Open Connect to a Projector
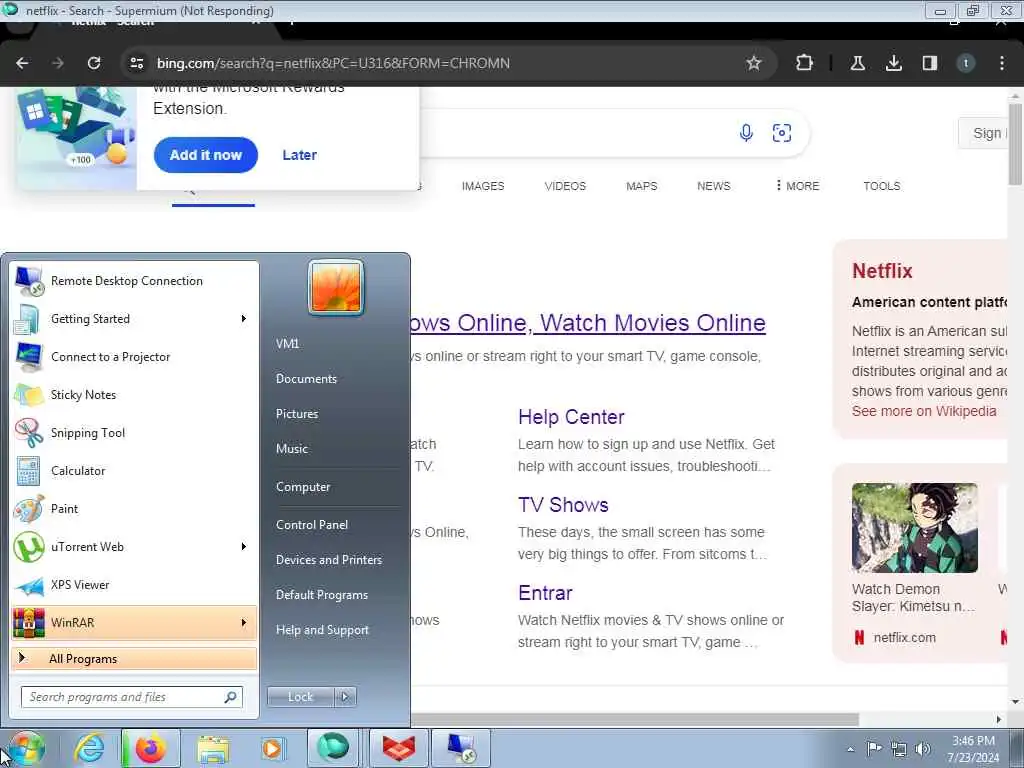1024x768 pixels. point(134,357)
